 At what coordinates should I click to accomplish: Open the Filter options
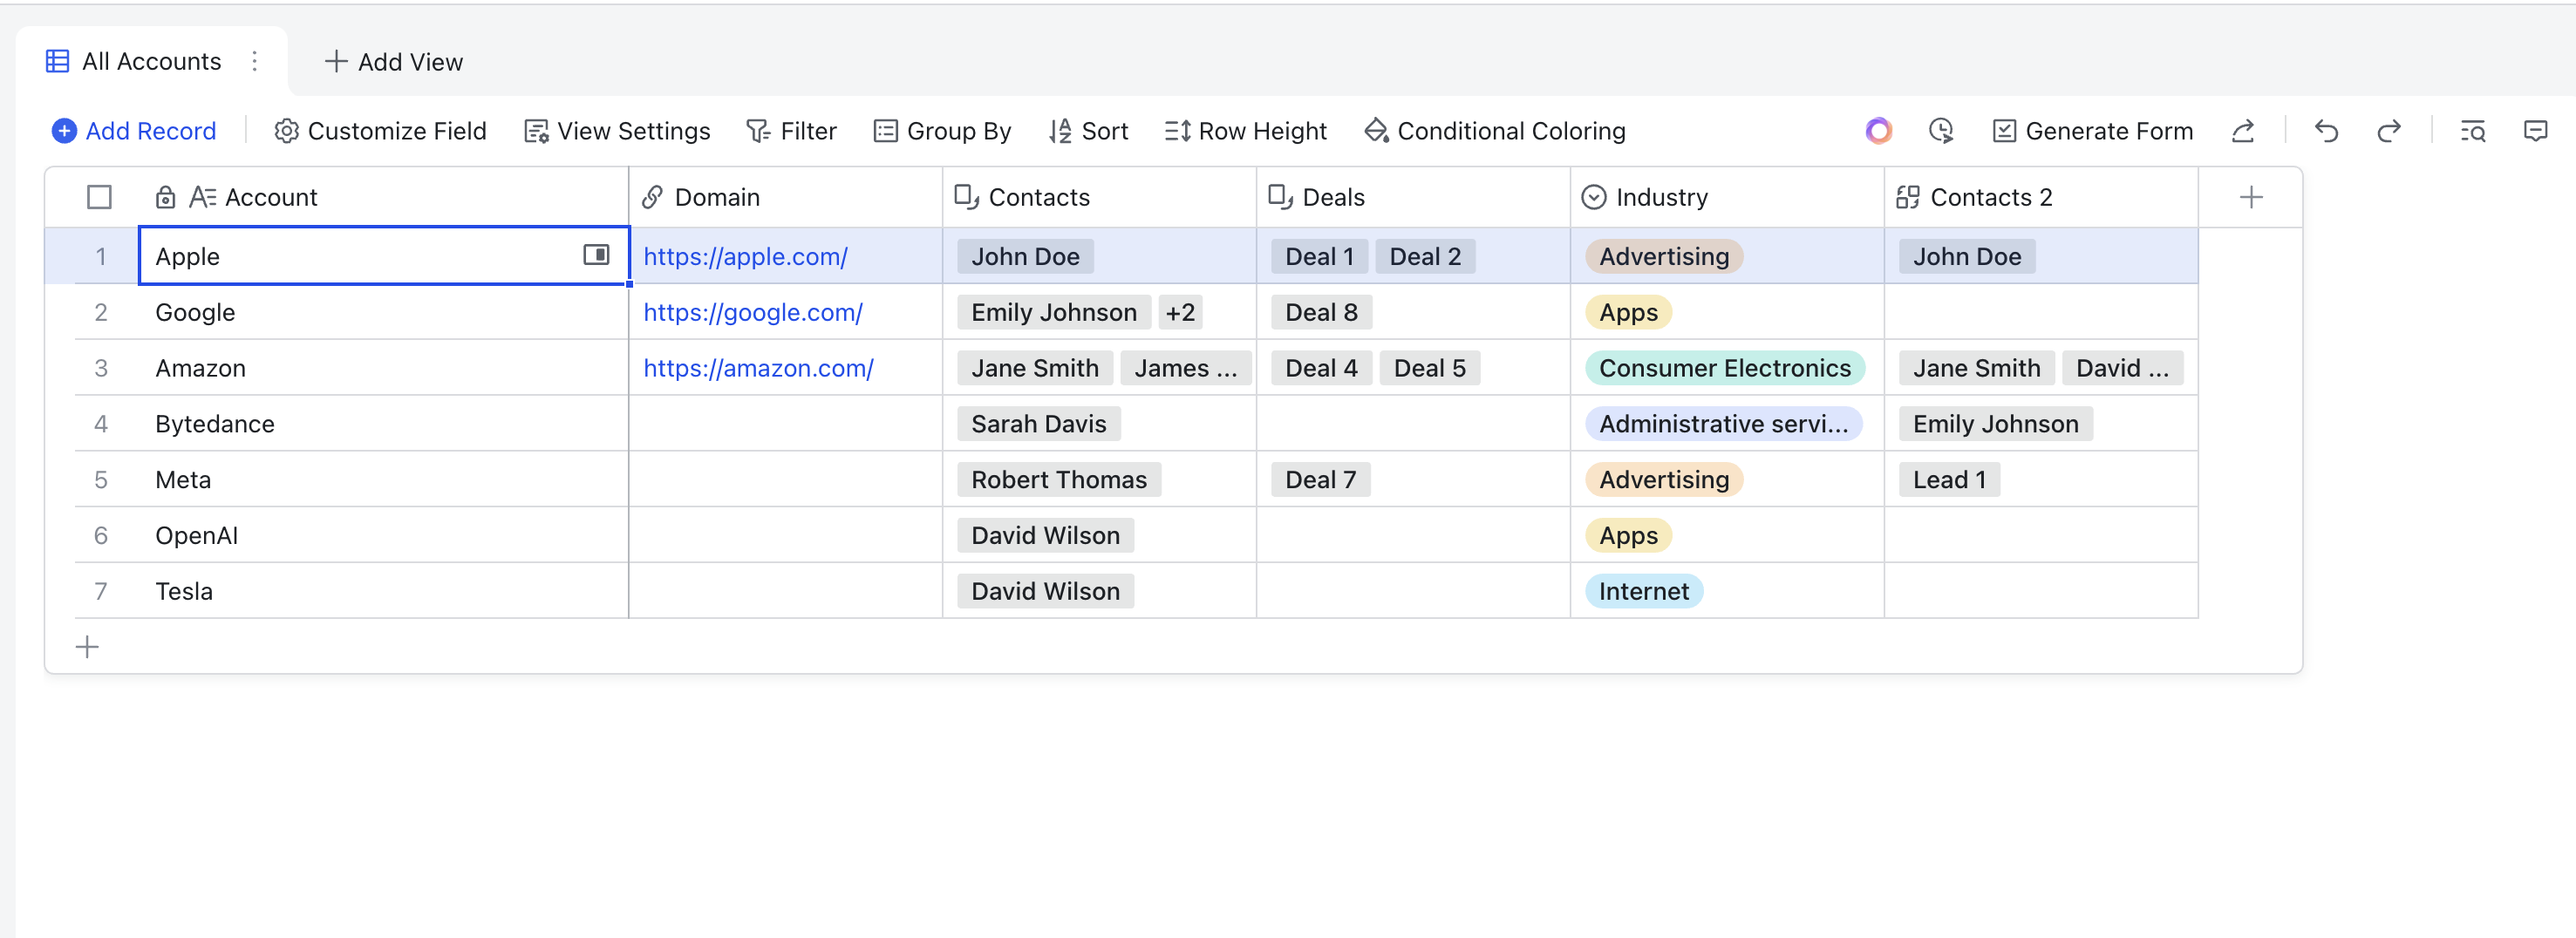[x=792, y=131]
